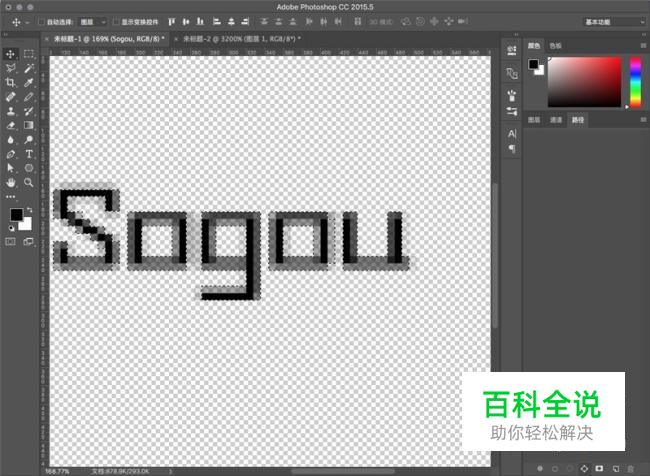
Task: Create new path with the panel bottom icon
Action: [616, 469]
